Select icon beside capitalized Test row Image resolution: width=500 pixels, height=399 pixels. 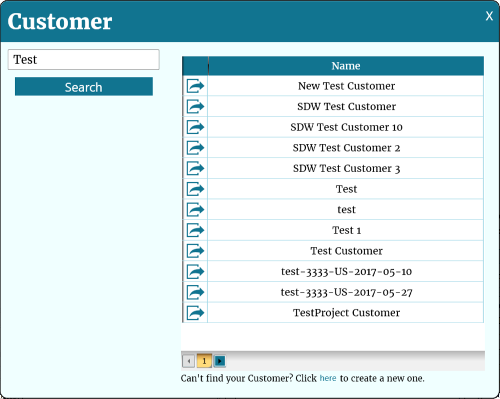tap(195, 189)
